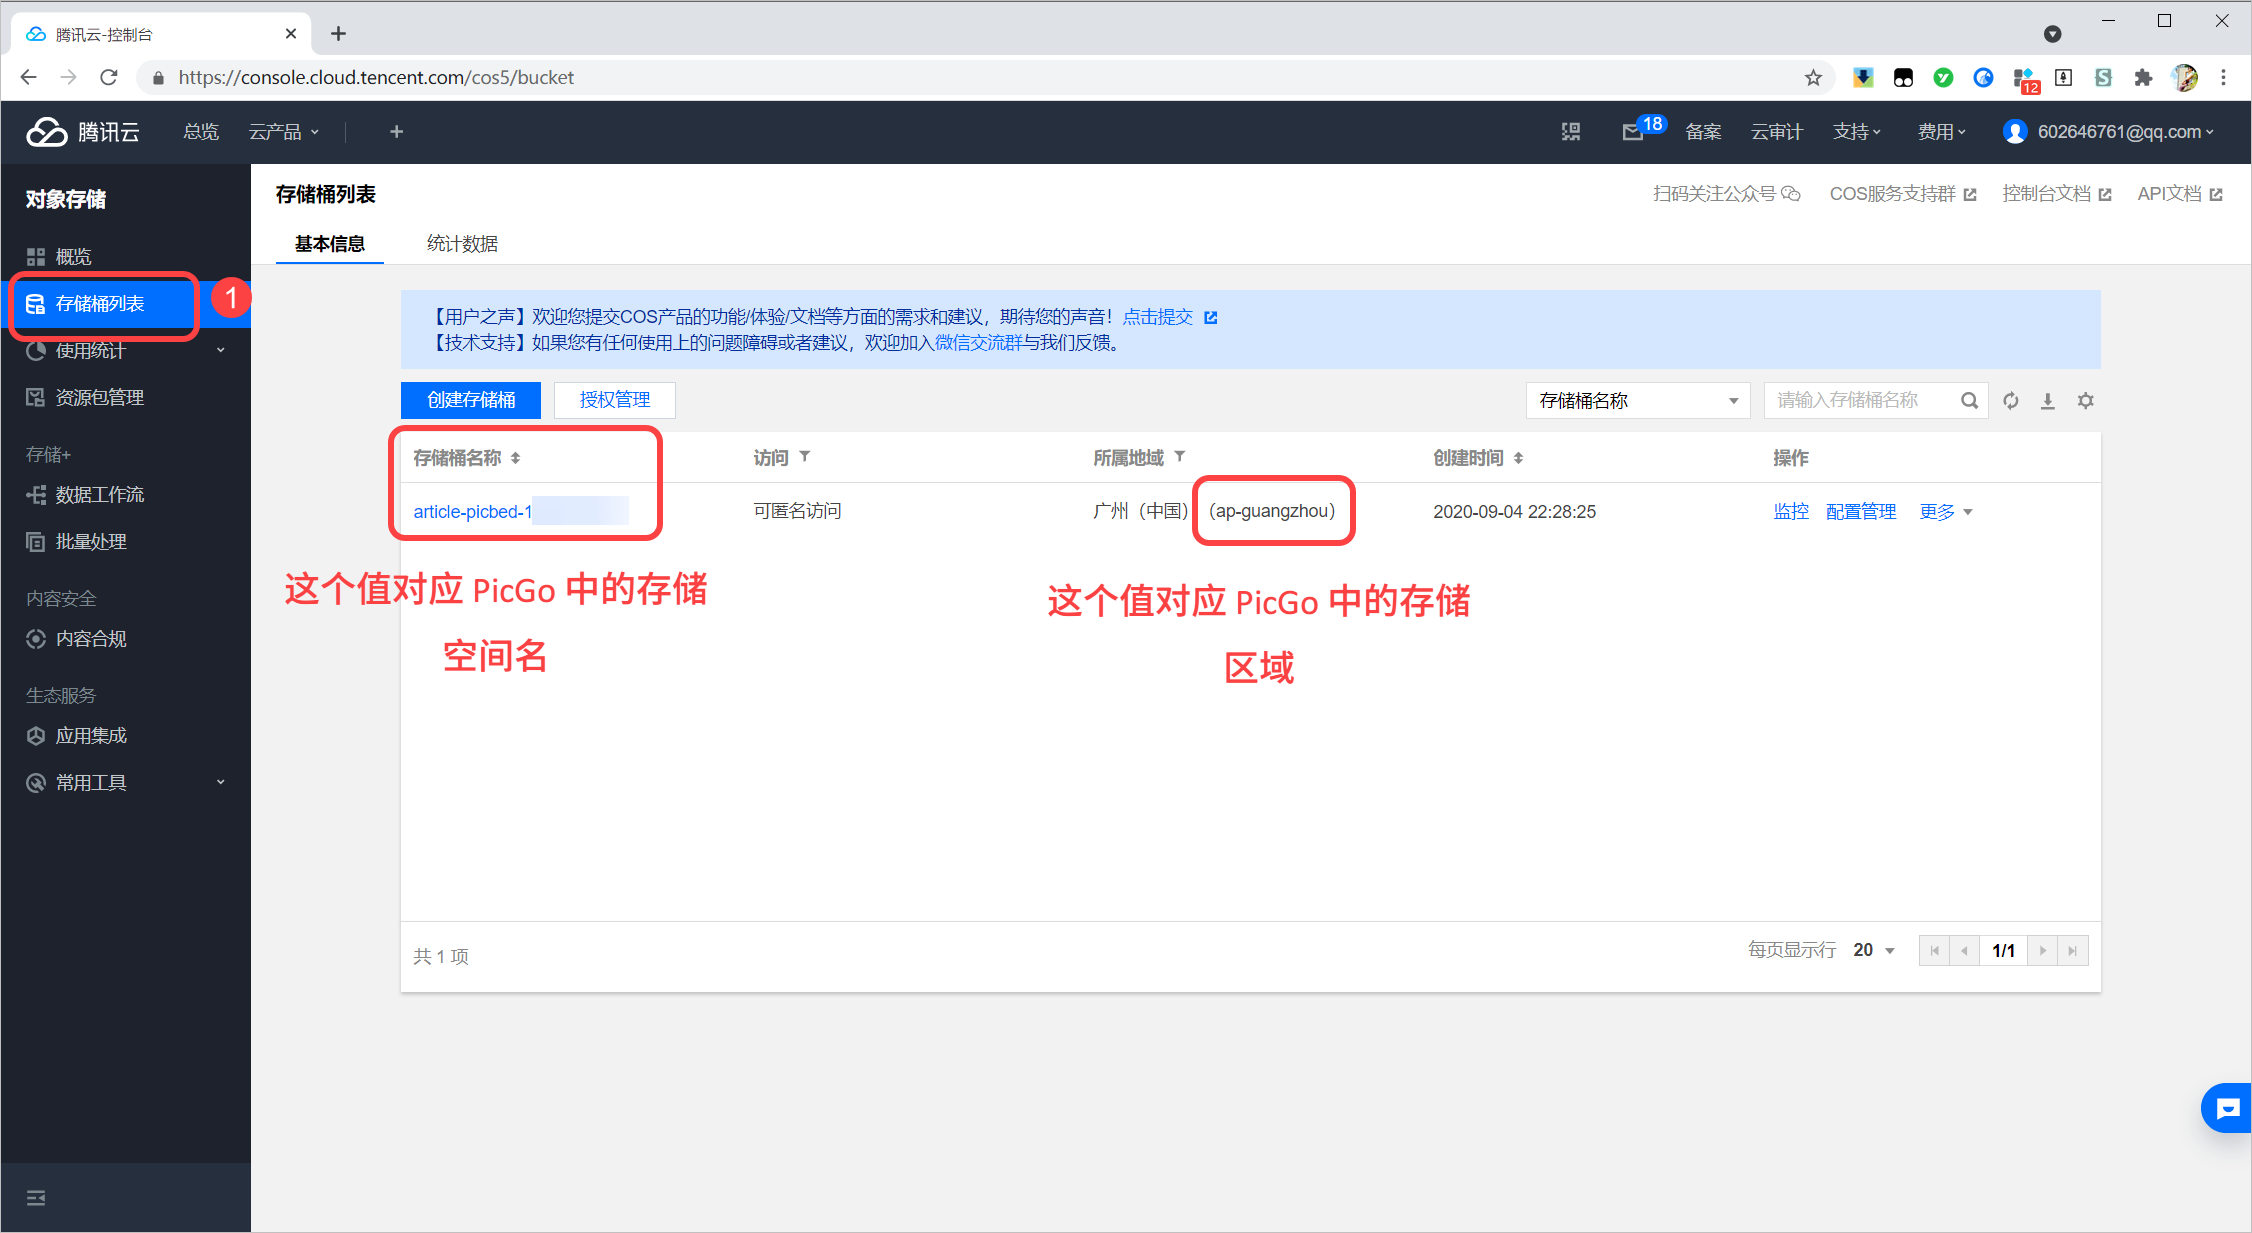Click the QR scan icon in the top navigation

tap(1571, 132)
